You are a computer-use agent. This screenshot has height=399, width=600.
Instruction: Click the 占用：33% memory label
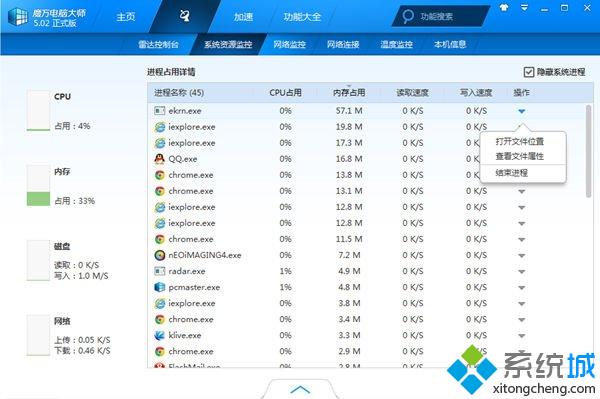pyautogui.click(x=75, y=201)
